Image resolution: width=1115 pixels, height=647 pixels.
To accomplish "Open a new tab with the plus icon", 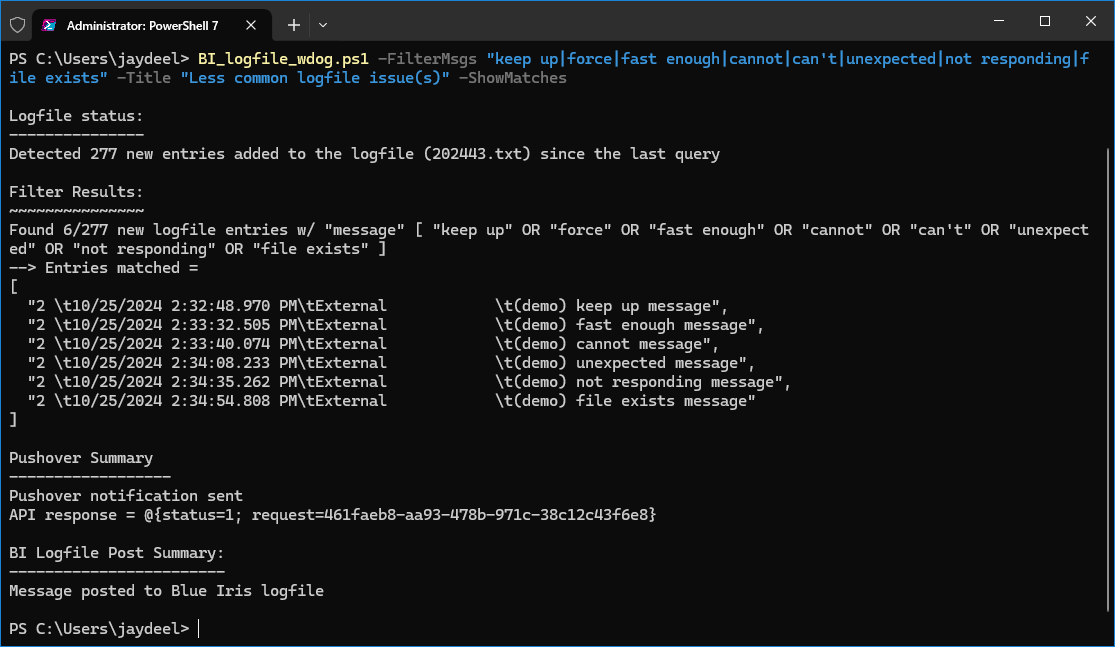I will [x=294, y=25].
